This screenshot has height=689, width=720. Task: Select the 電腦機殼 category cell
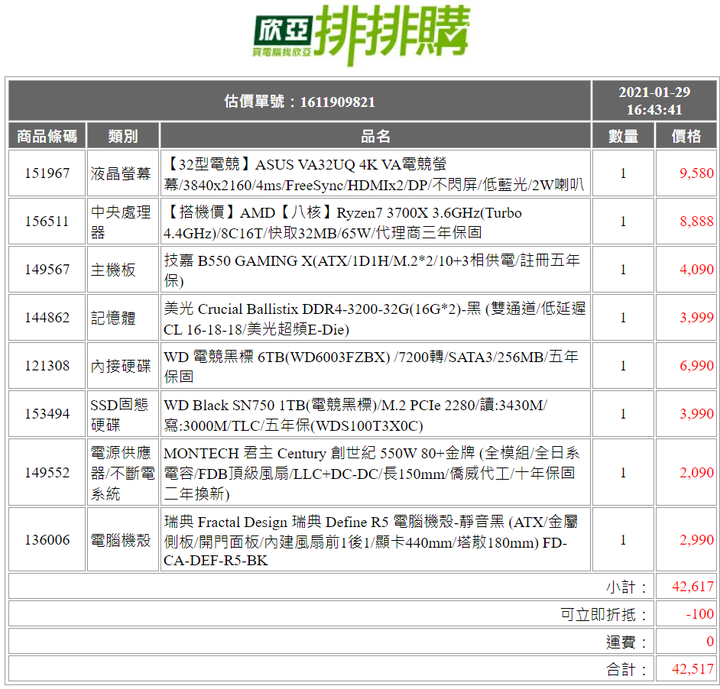(123, 540)
